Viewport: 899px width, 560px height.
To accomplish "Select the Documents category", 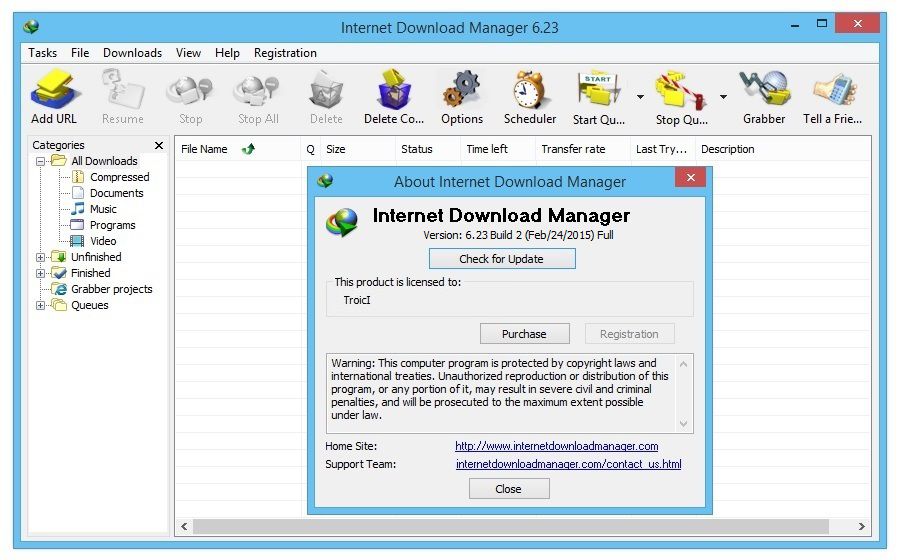I will [x=116, y=193].
